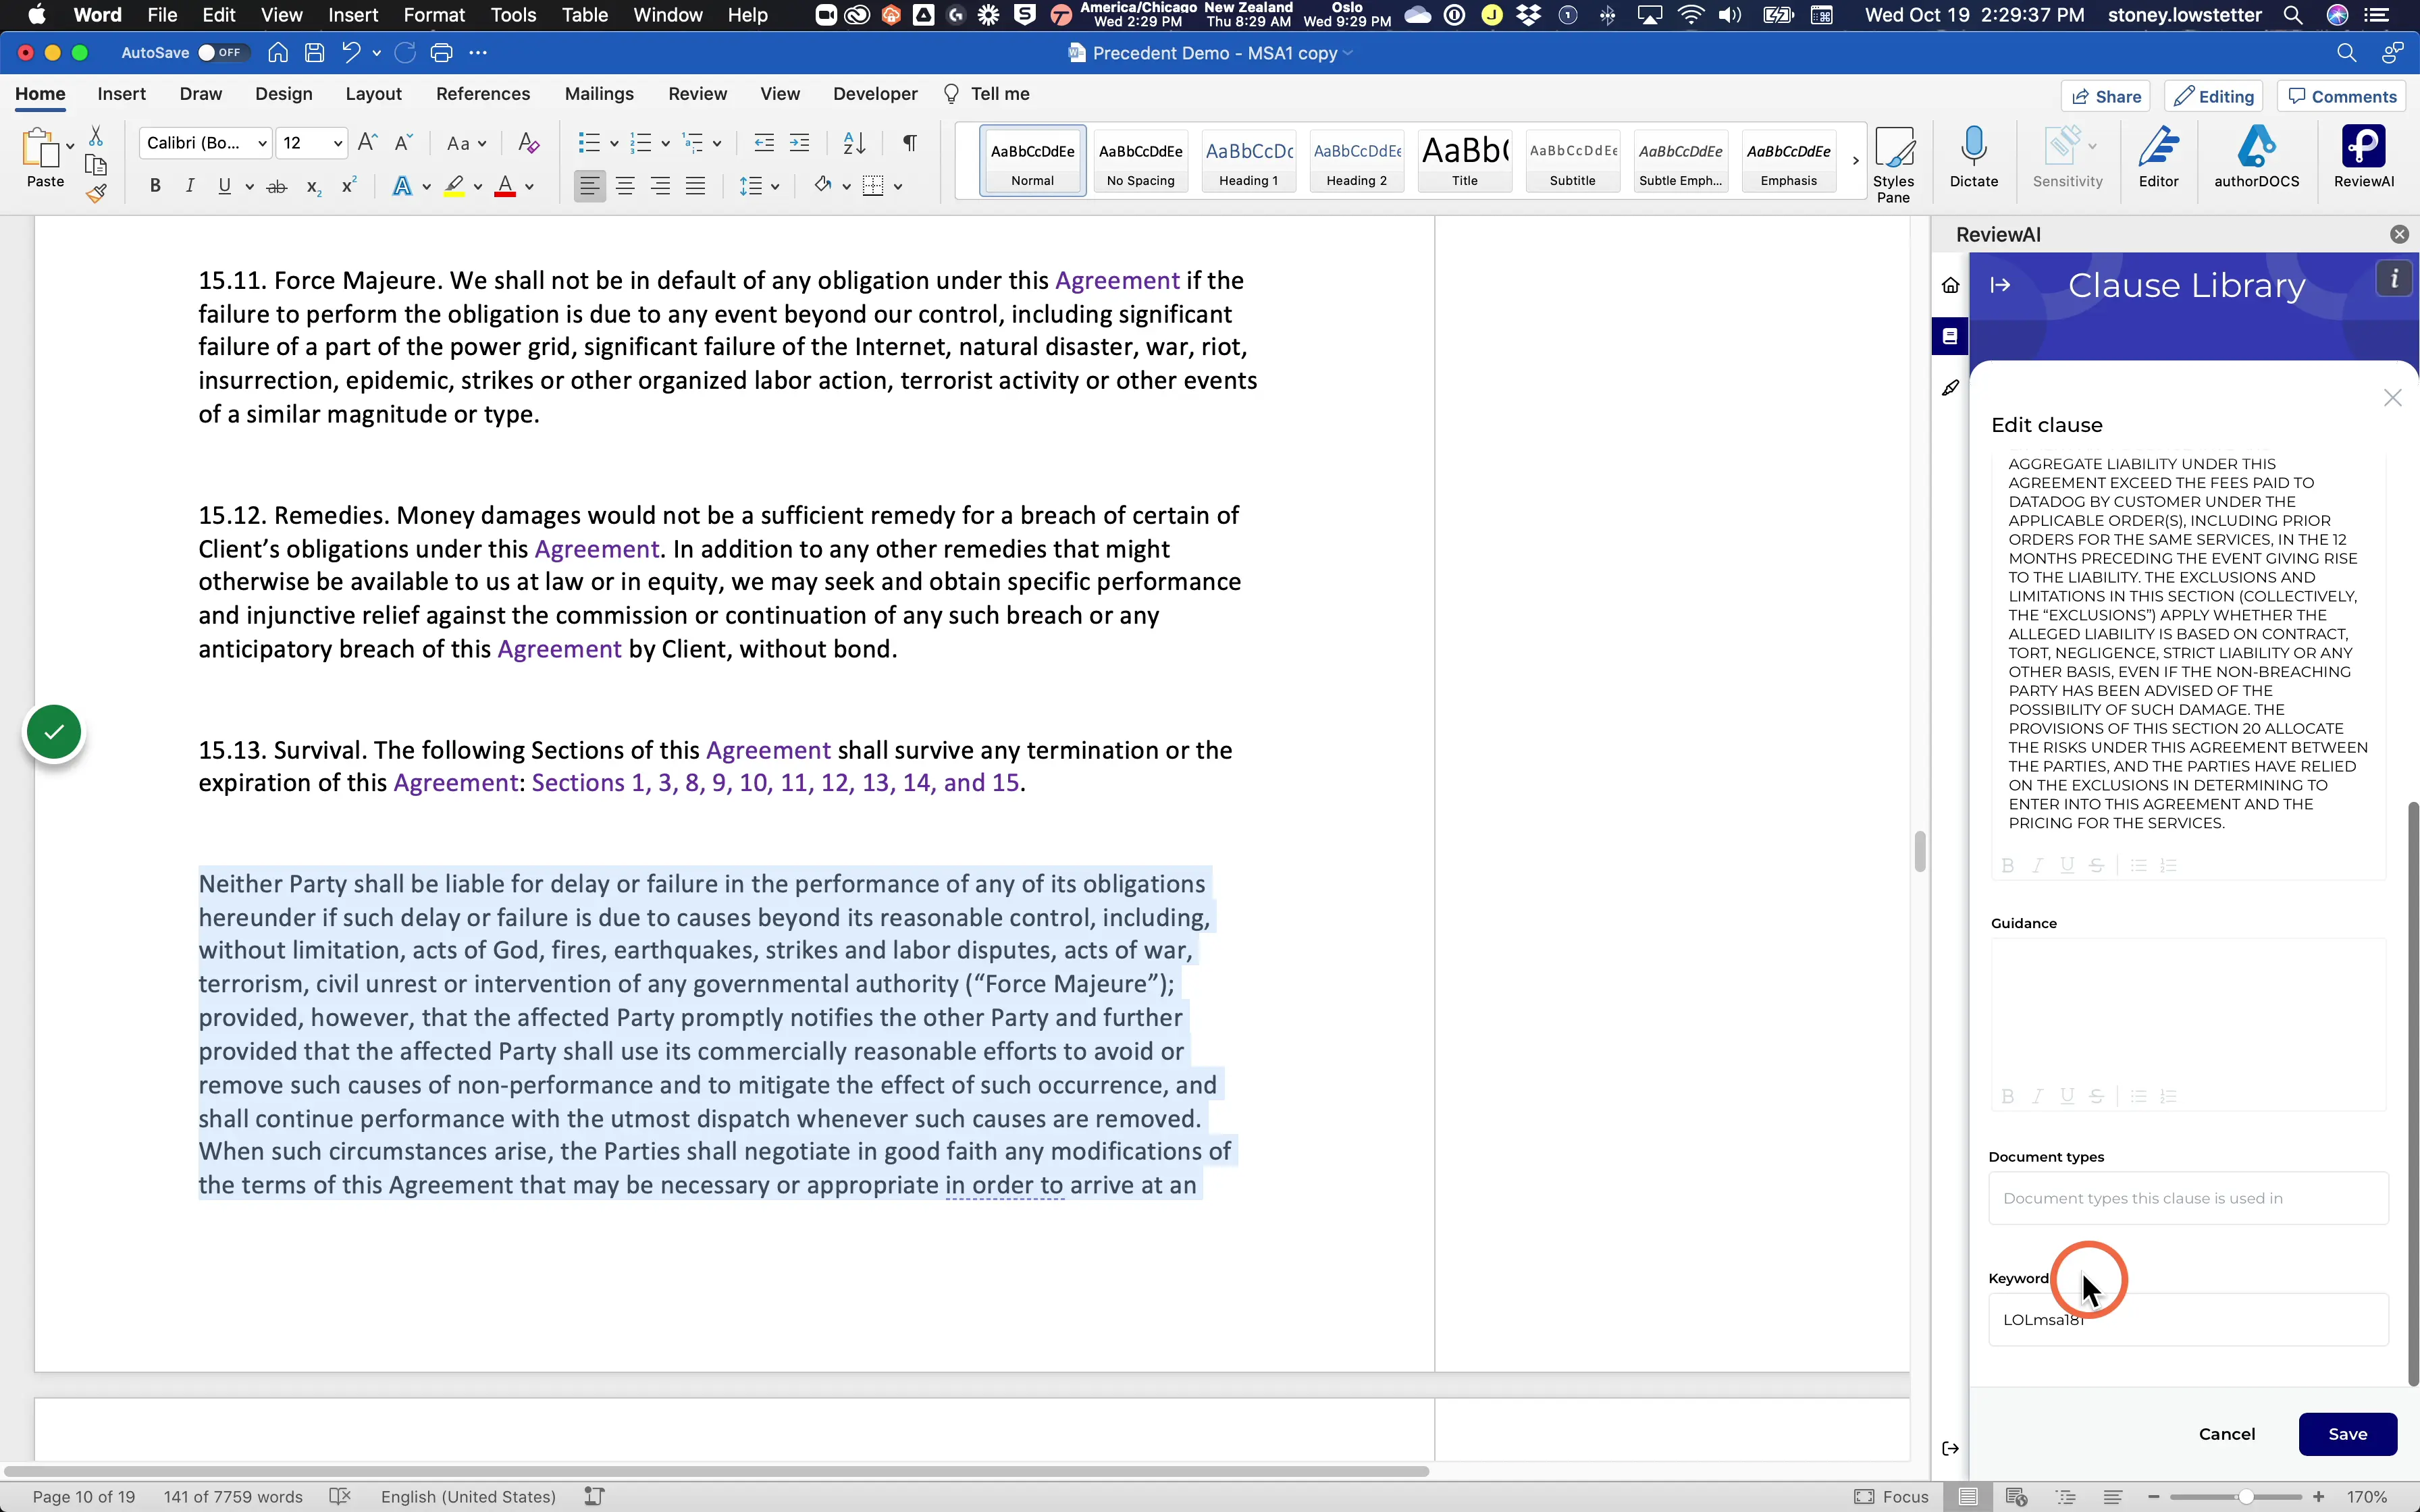Click the Keyword input field
The width and height of the screenshot is (2420, 1512).
coord(2188,1319)
